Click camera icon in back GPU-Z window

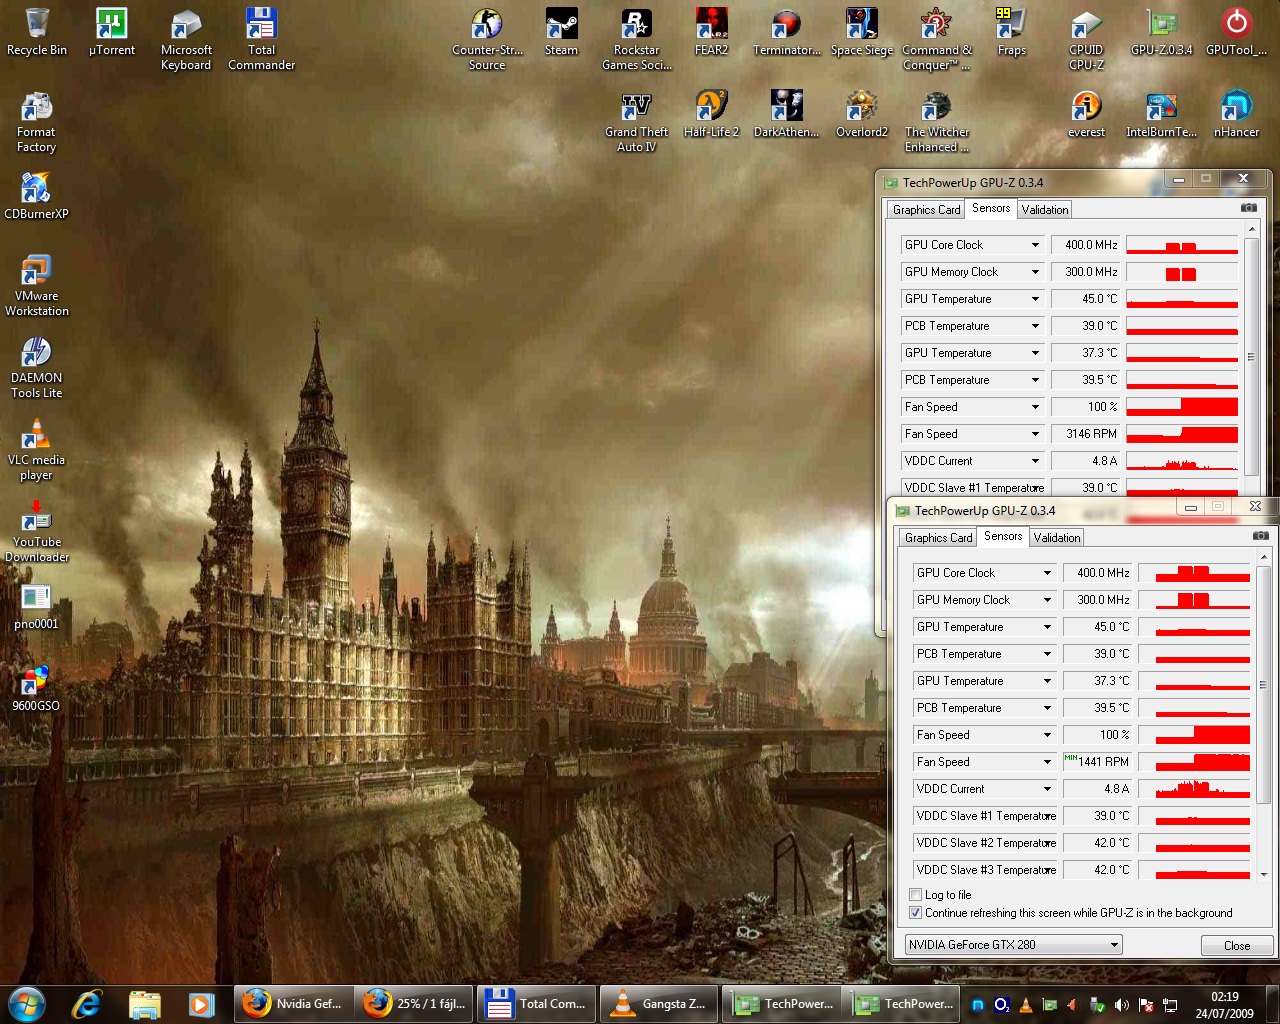pyautogui.click(x=1248, y=208)
